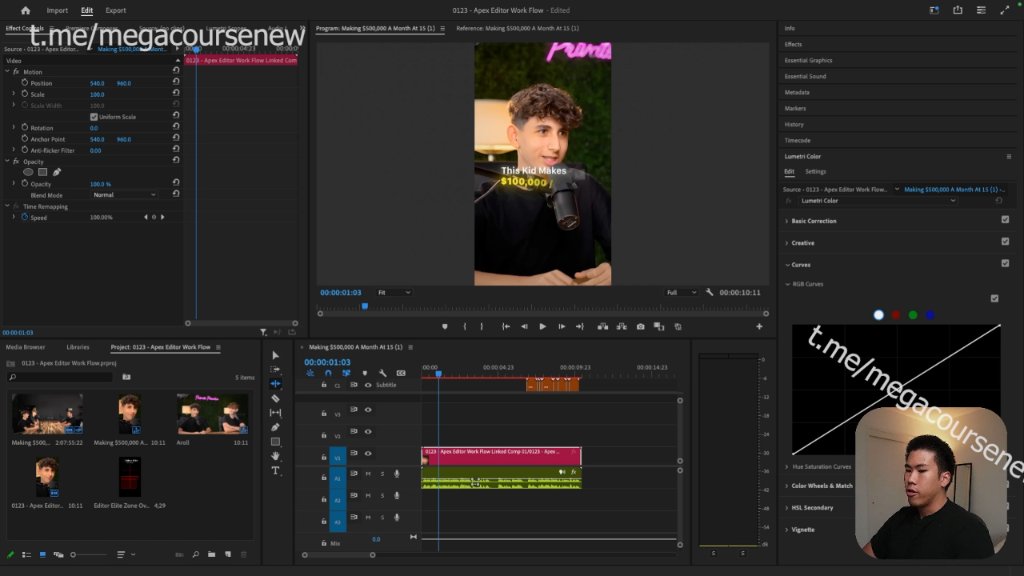
Task: Open the Markers panel
Action: click(x=795, y=108)
